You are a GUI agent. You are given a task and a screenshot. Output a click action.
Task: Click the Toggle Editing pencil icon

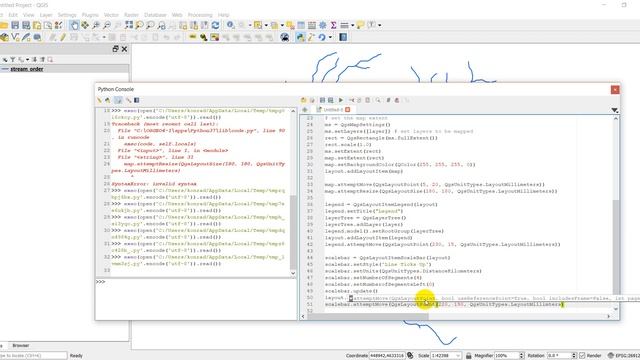pos(63,38)
